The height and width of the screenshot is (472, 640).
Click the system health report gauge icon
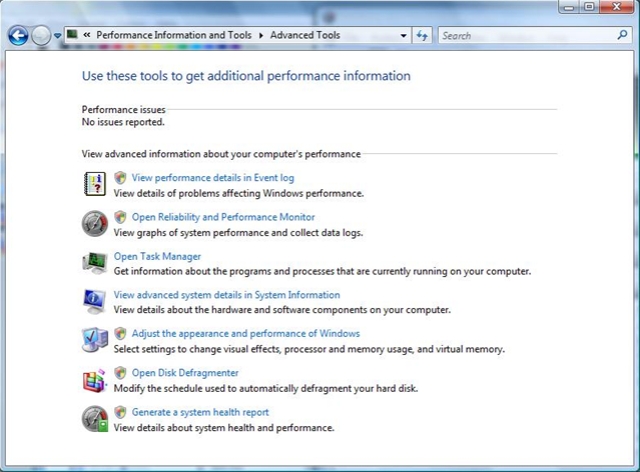coord(95,419)
